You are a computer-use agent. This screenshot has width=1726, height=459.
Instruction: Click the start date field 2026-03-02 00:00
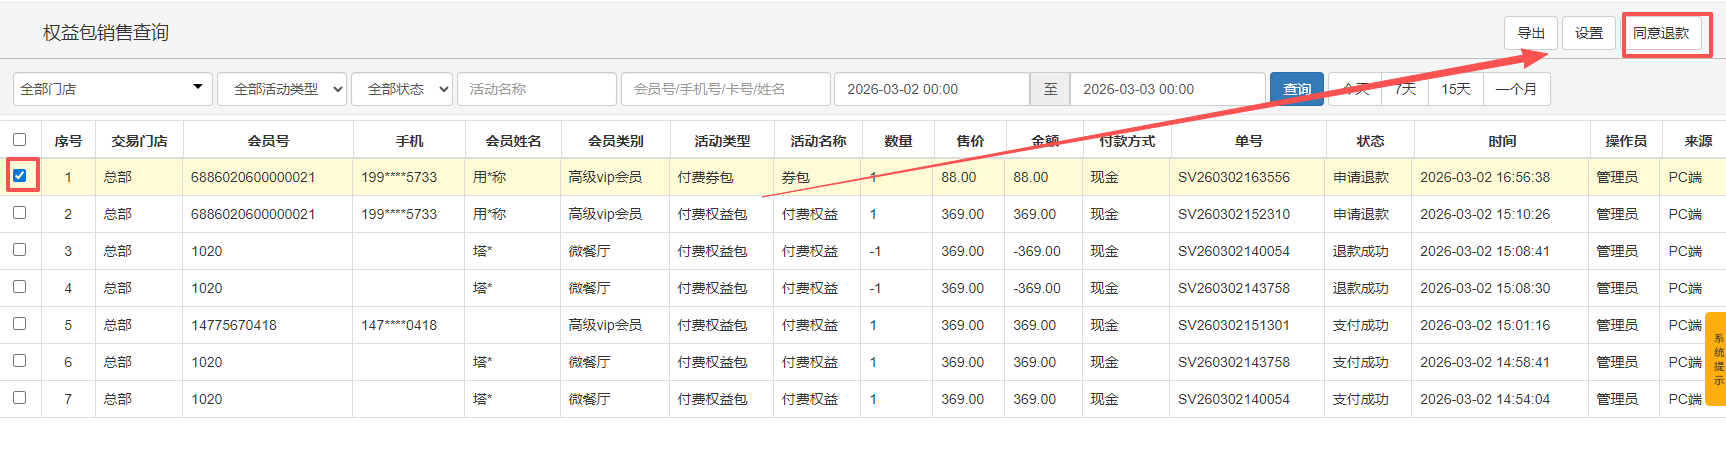point(931,89)
